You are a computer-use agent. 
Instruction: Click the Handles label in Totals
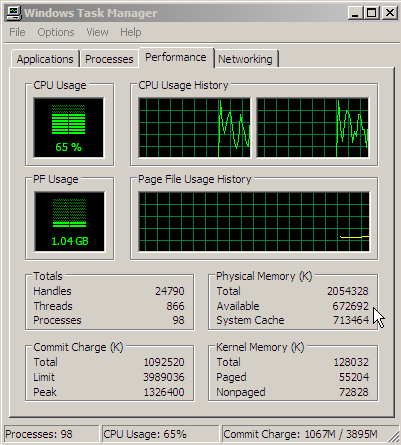pos(52,291)
